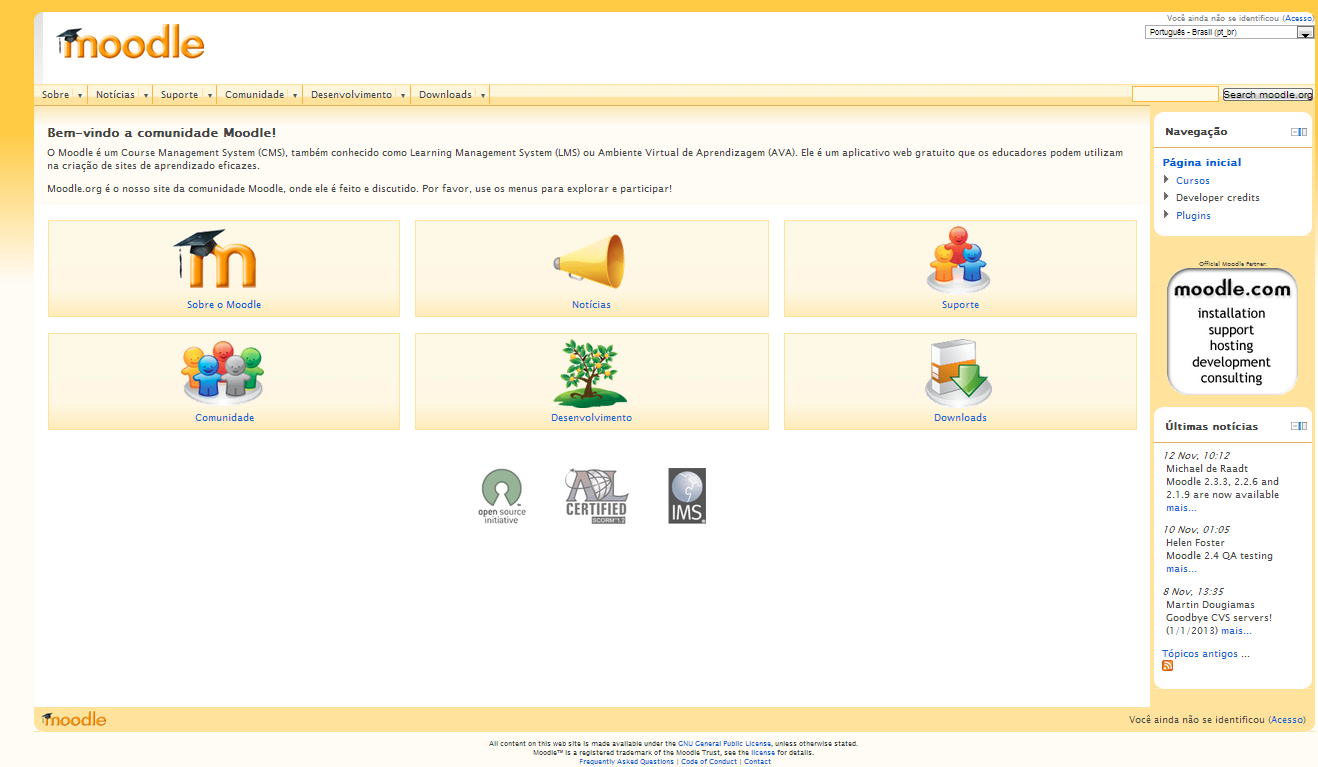1318x767 pixels.
Task: Open the Code of Conduct footer link
Action: 709,762
